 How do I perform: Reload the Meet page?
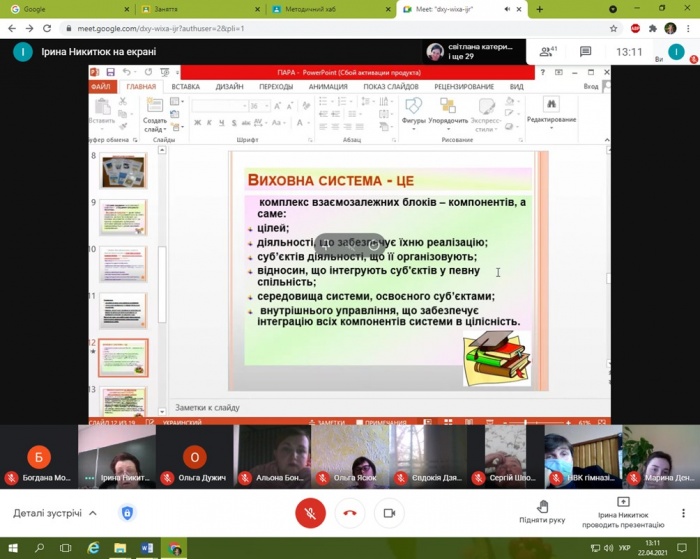[45, 28]
